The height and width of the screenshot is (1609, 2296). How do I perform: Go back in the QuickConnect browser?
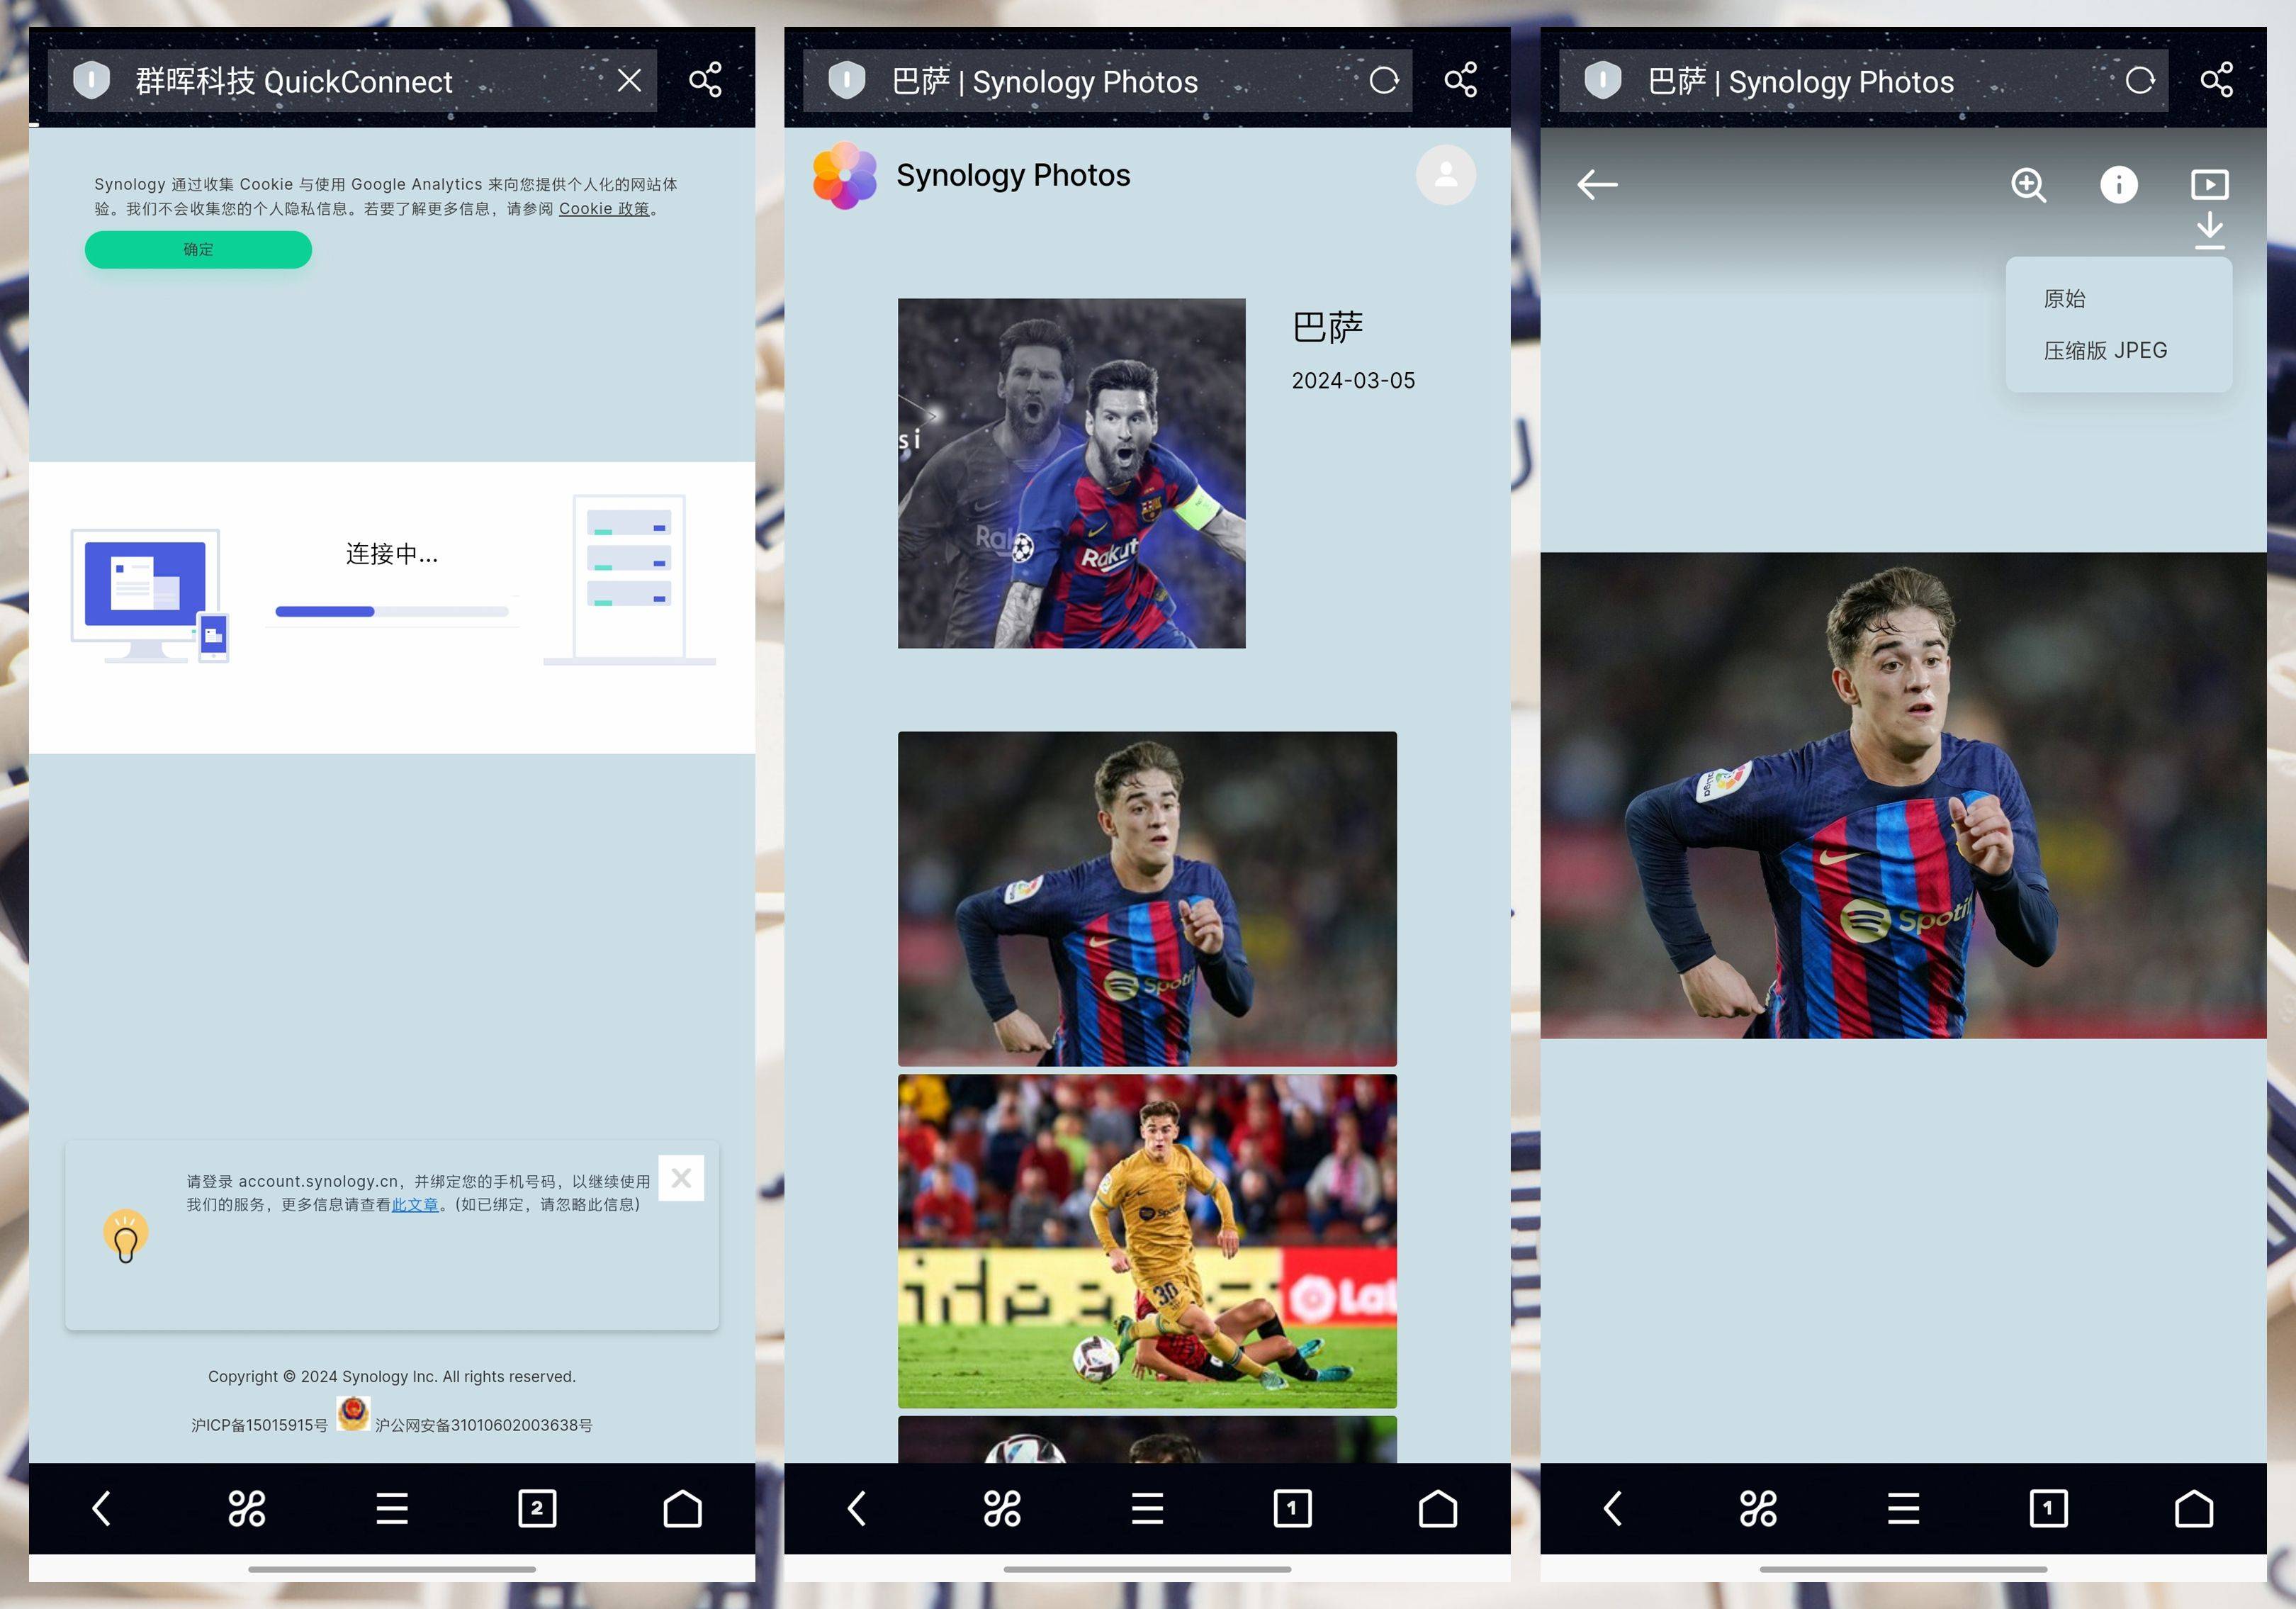(x=101, y=1508)
